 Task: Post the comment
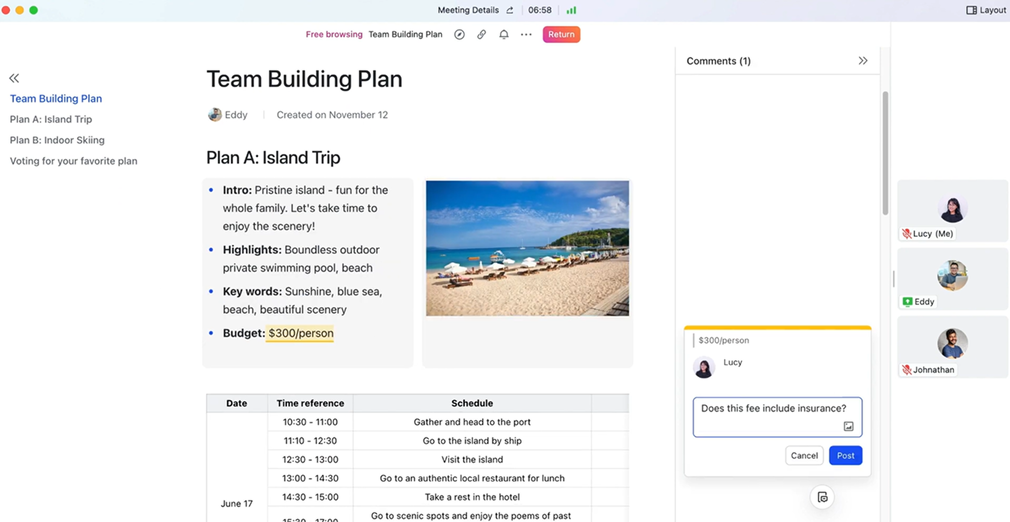coord(845,455)
